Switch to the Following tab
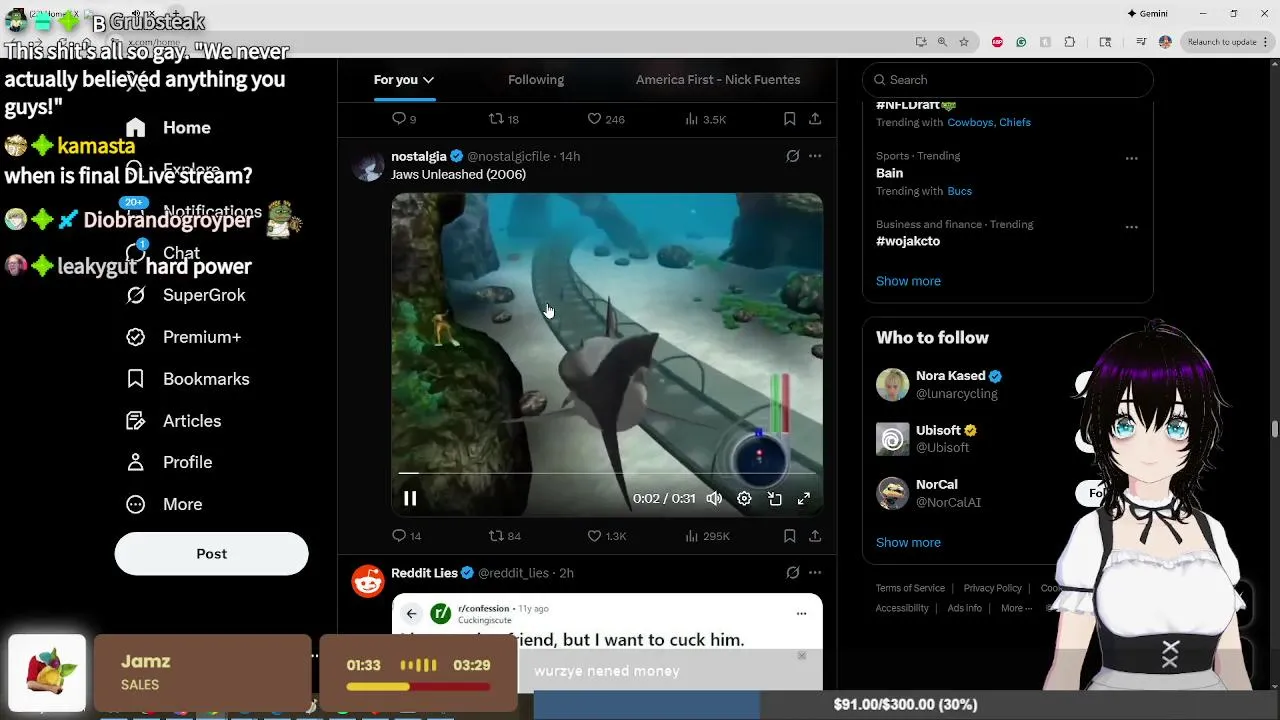Viewport: 1280px width, 720px height. [536, 80]
